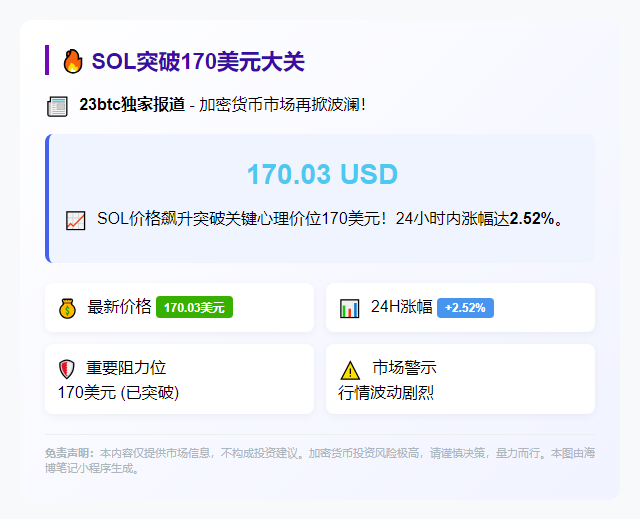Image resolution: width=640 pixels, height=519 pixels.
Task: Click the fire emoji beside the headline
Action: click(x=73, y=61)
